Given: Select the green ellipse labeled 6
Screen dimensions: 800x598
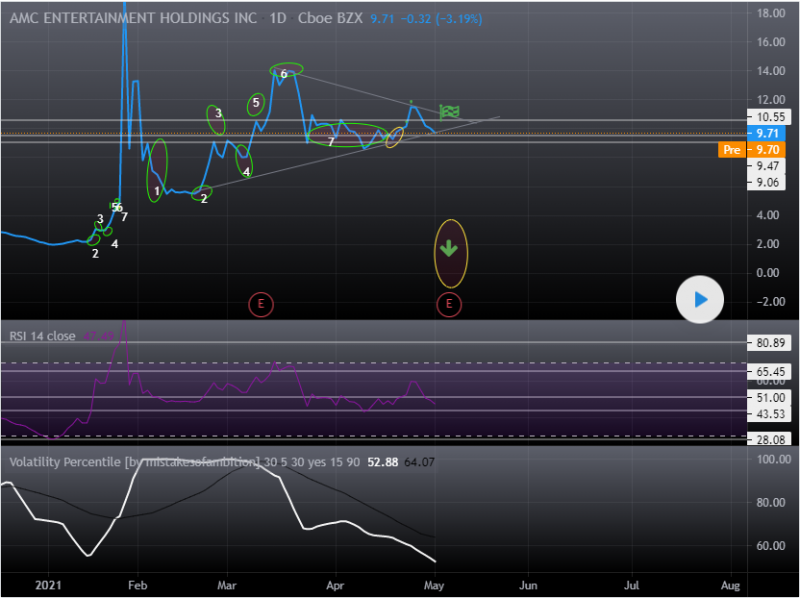Looking at the screenshot, I should pos(285,73).
